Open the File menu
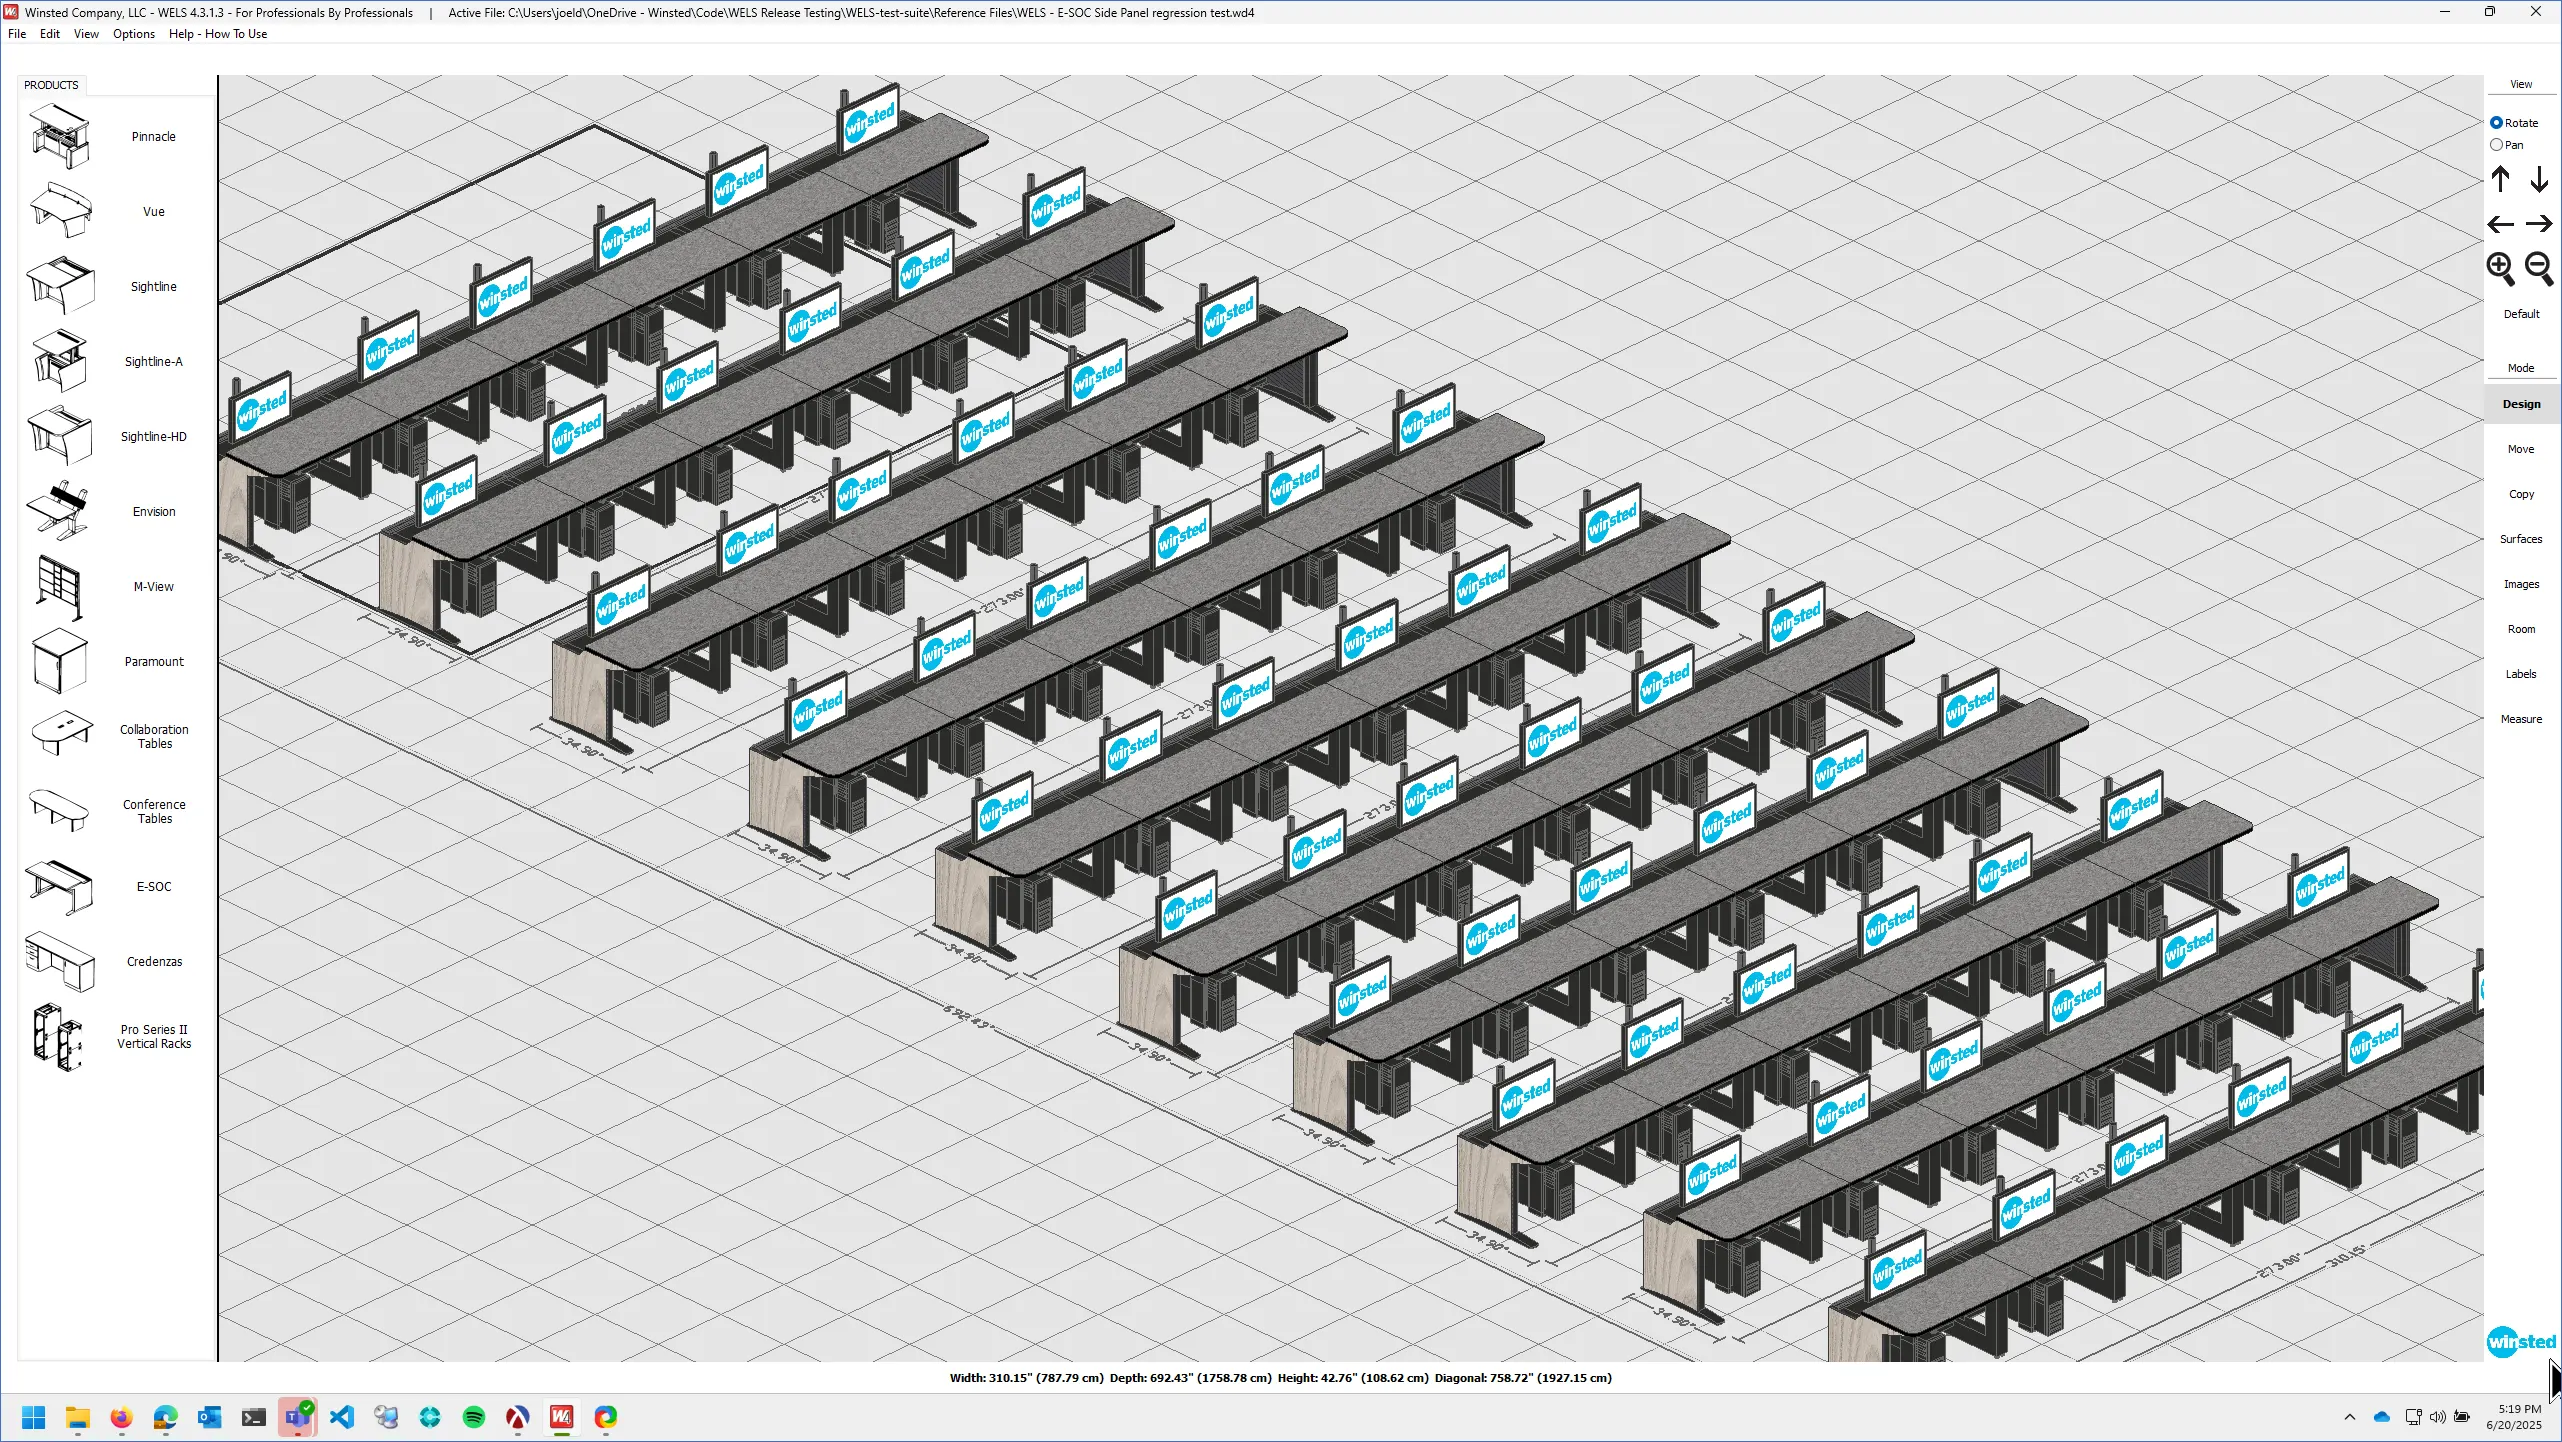Screen dimensions: 2562x1442 17,34
